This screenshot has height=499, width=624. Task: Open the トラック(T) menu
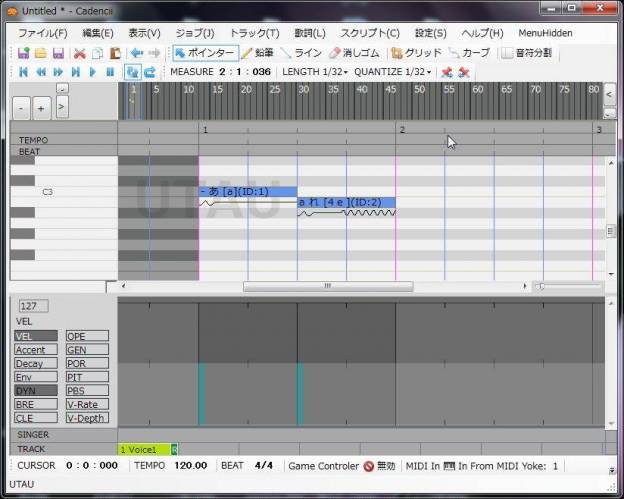pyautogui.click(x=255, y=33)
